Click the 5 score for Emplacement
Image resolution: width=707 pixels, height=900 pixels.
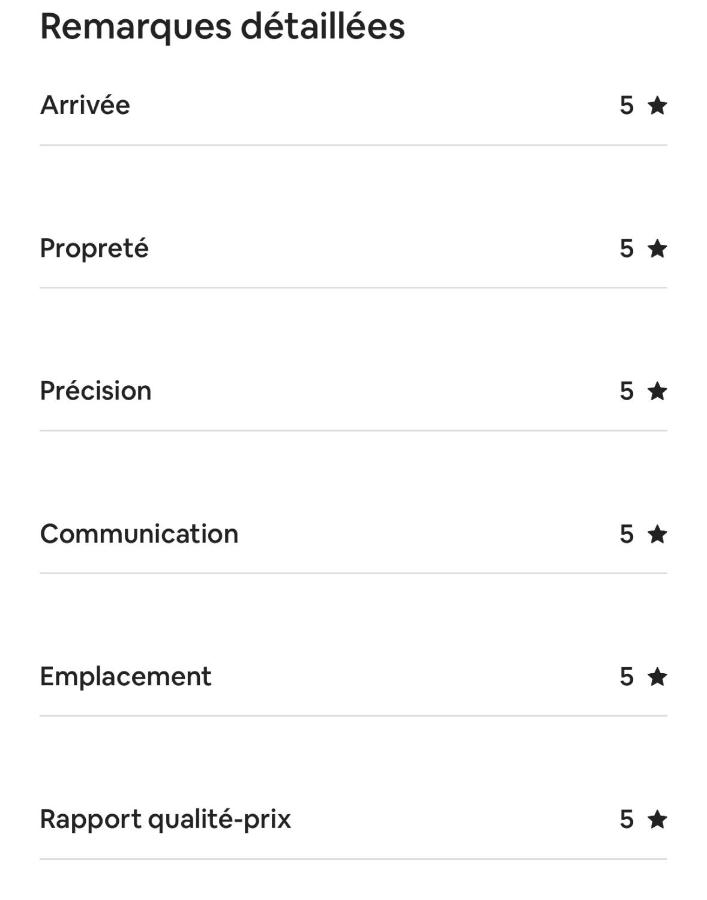[x=627, y=677]
